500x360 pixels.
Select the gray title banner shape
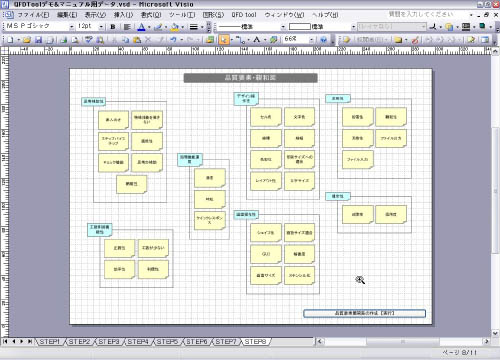point(250,78)
